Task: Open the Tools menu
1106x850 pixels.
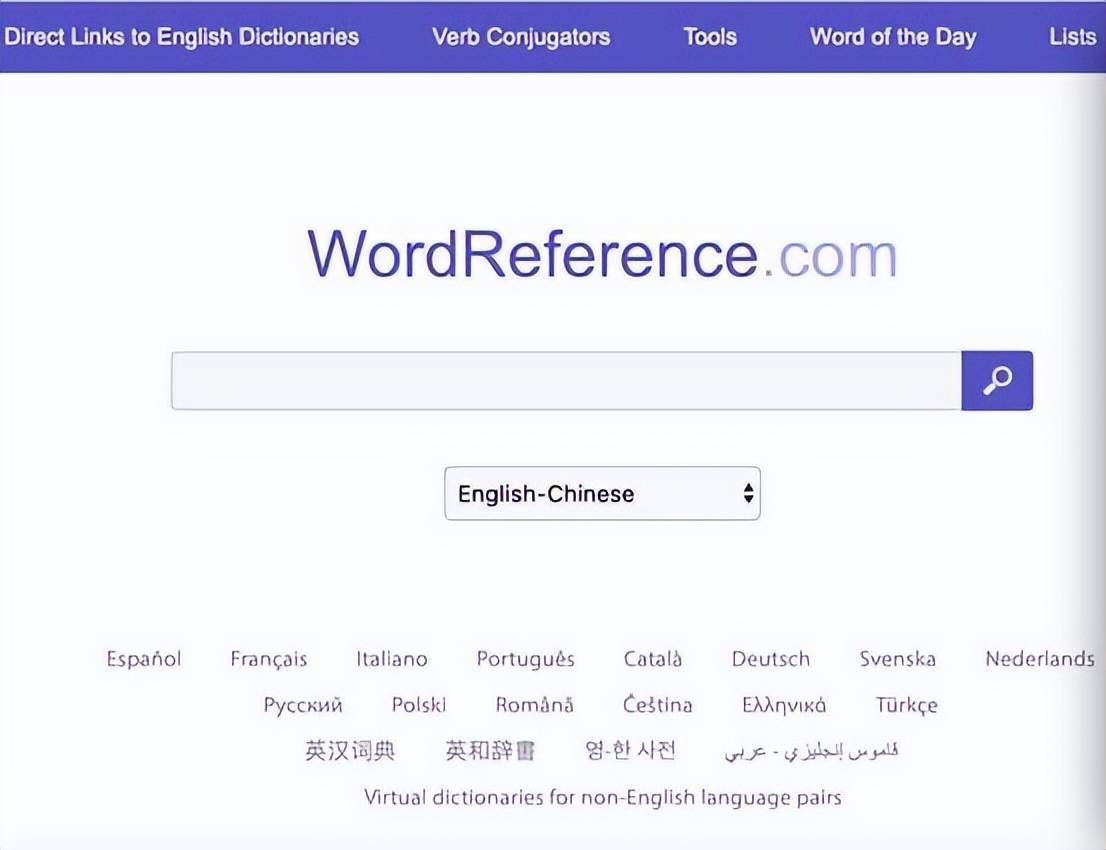Action: (x=710, y=37)
